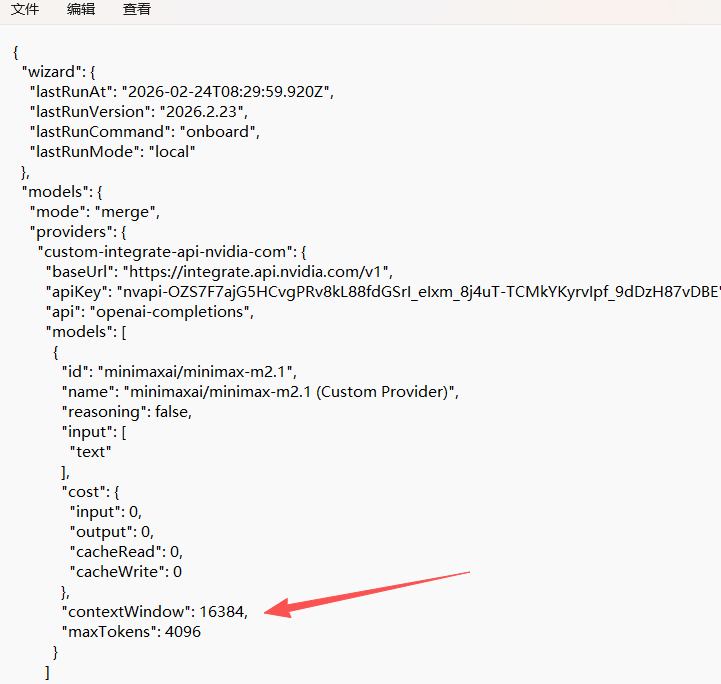Click the lastRunAt timestamp value line

pos(182,92)
